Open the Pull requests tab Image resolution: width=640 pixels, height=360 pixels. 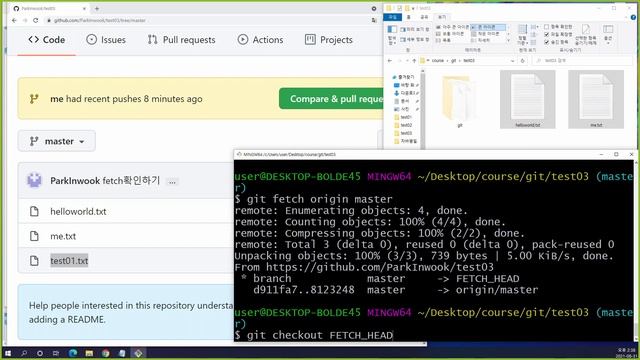(x=182, y=40)
